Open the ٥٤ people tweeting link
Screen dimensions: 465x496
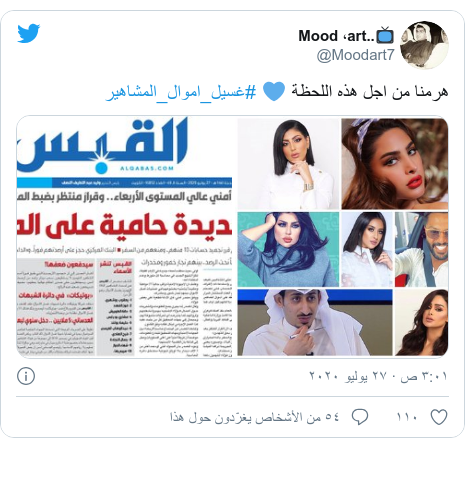(254, 417)
